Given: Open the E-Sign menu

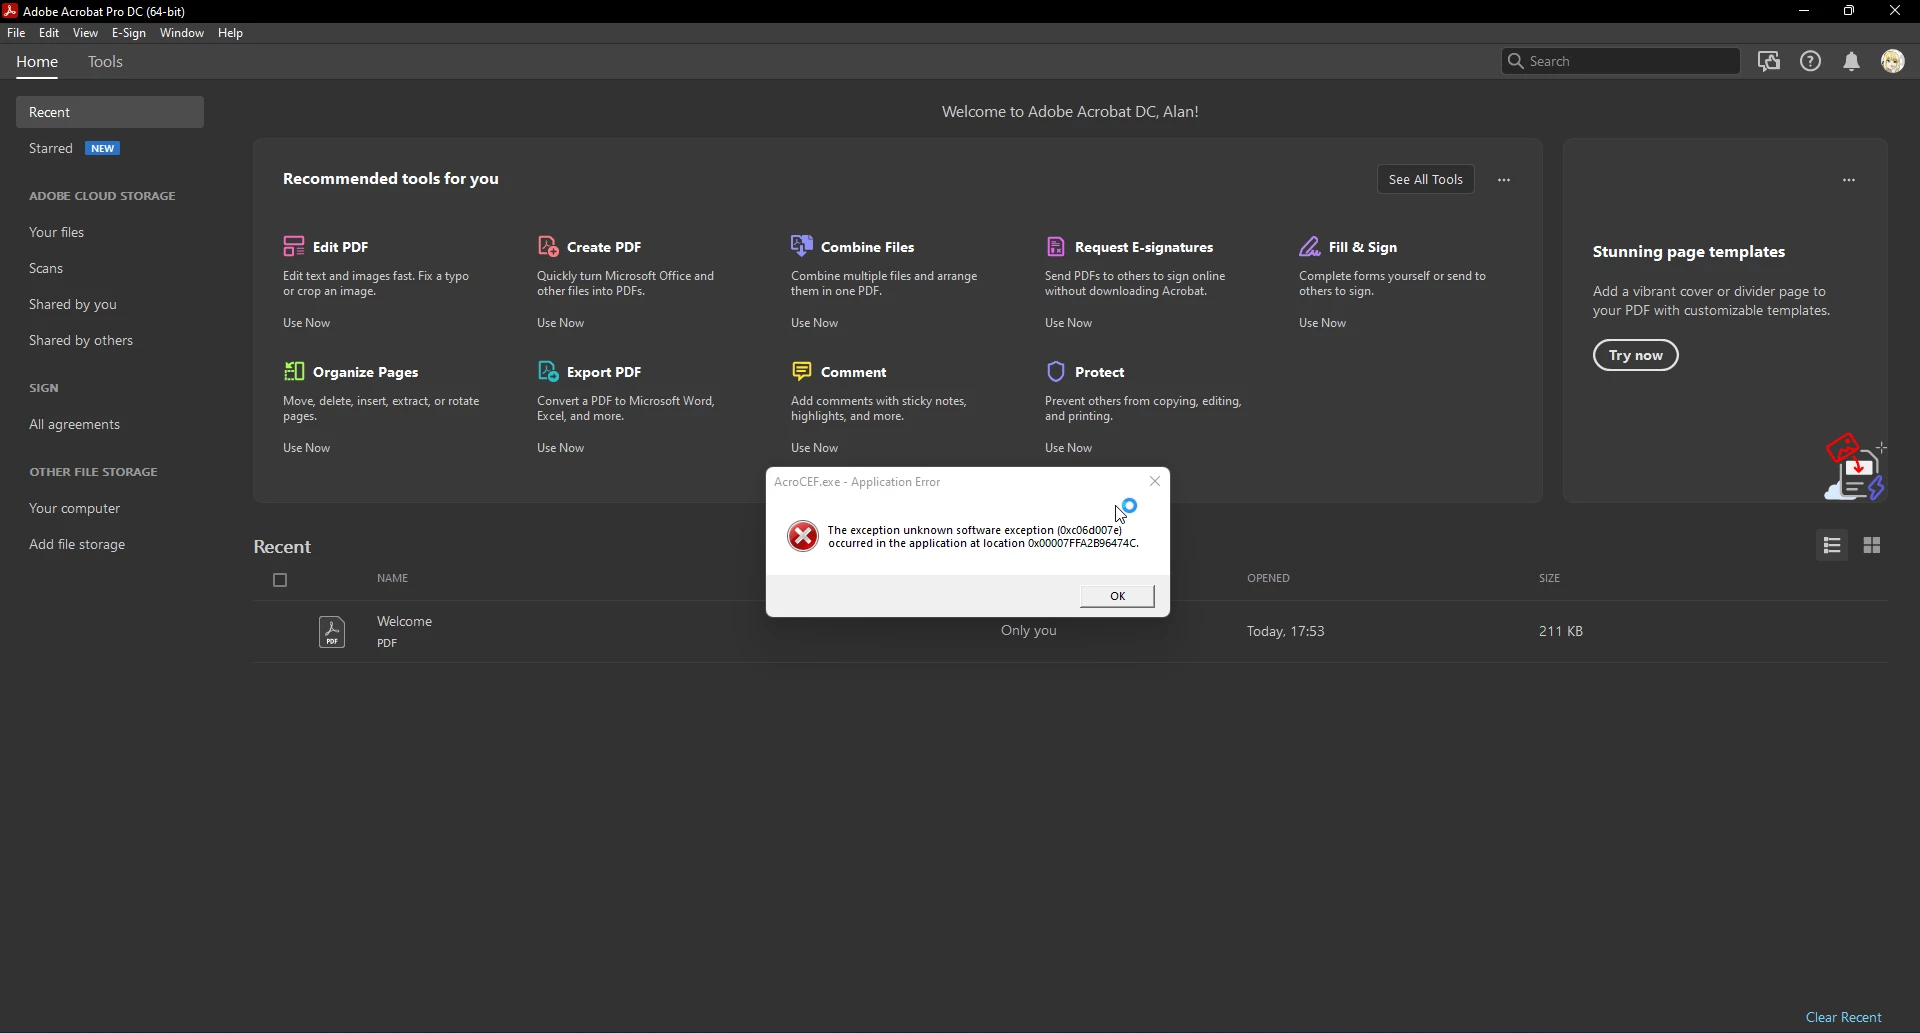Looking at the screenshot, I should (129, 33).
